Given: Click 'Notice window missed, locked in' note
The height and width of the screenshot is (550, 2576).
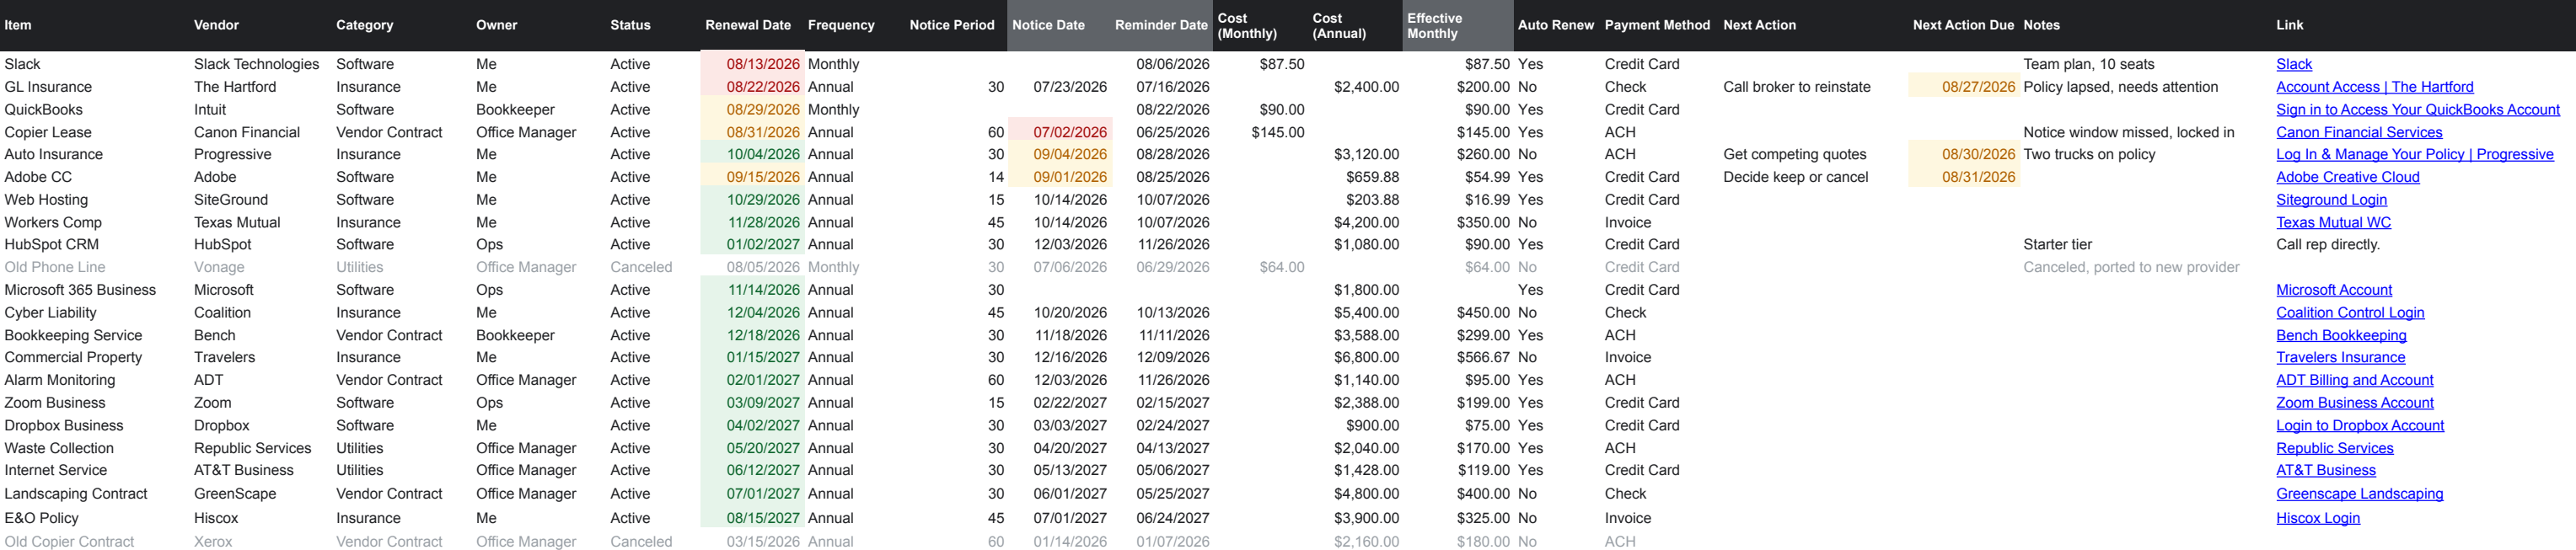Looking at the screenshot, I should tap(2128, 132).
